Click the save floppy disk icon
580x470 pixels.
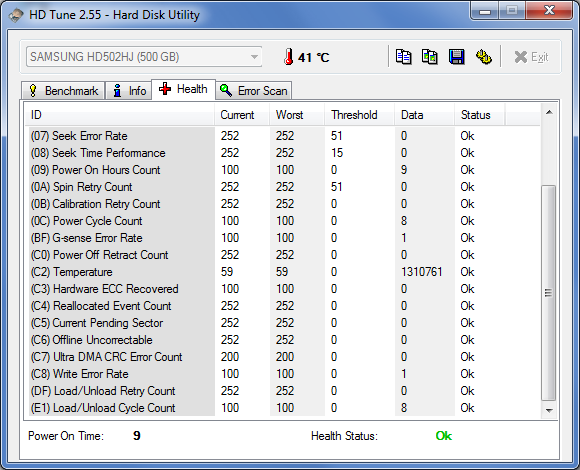coord(456,57)
